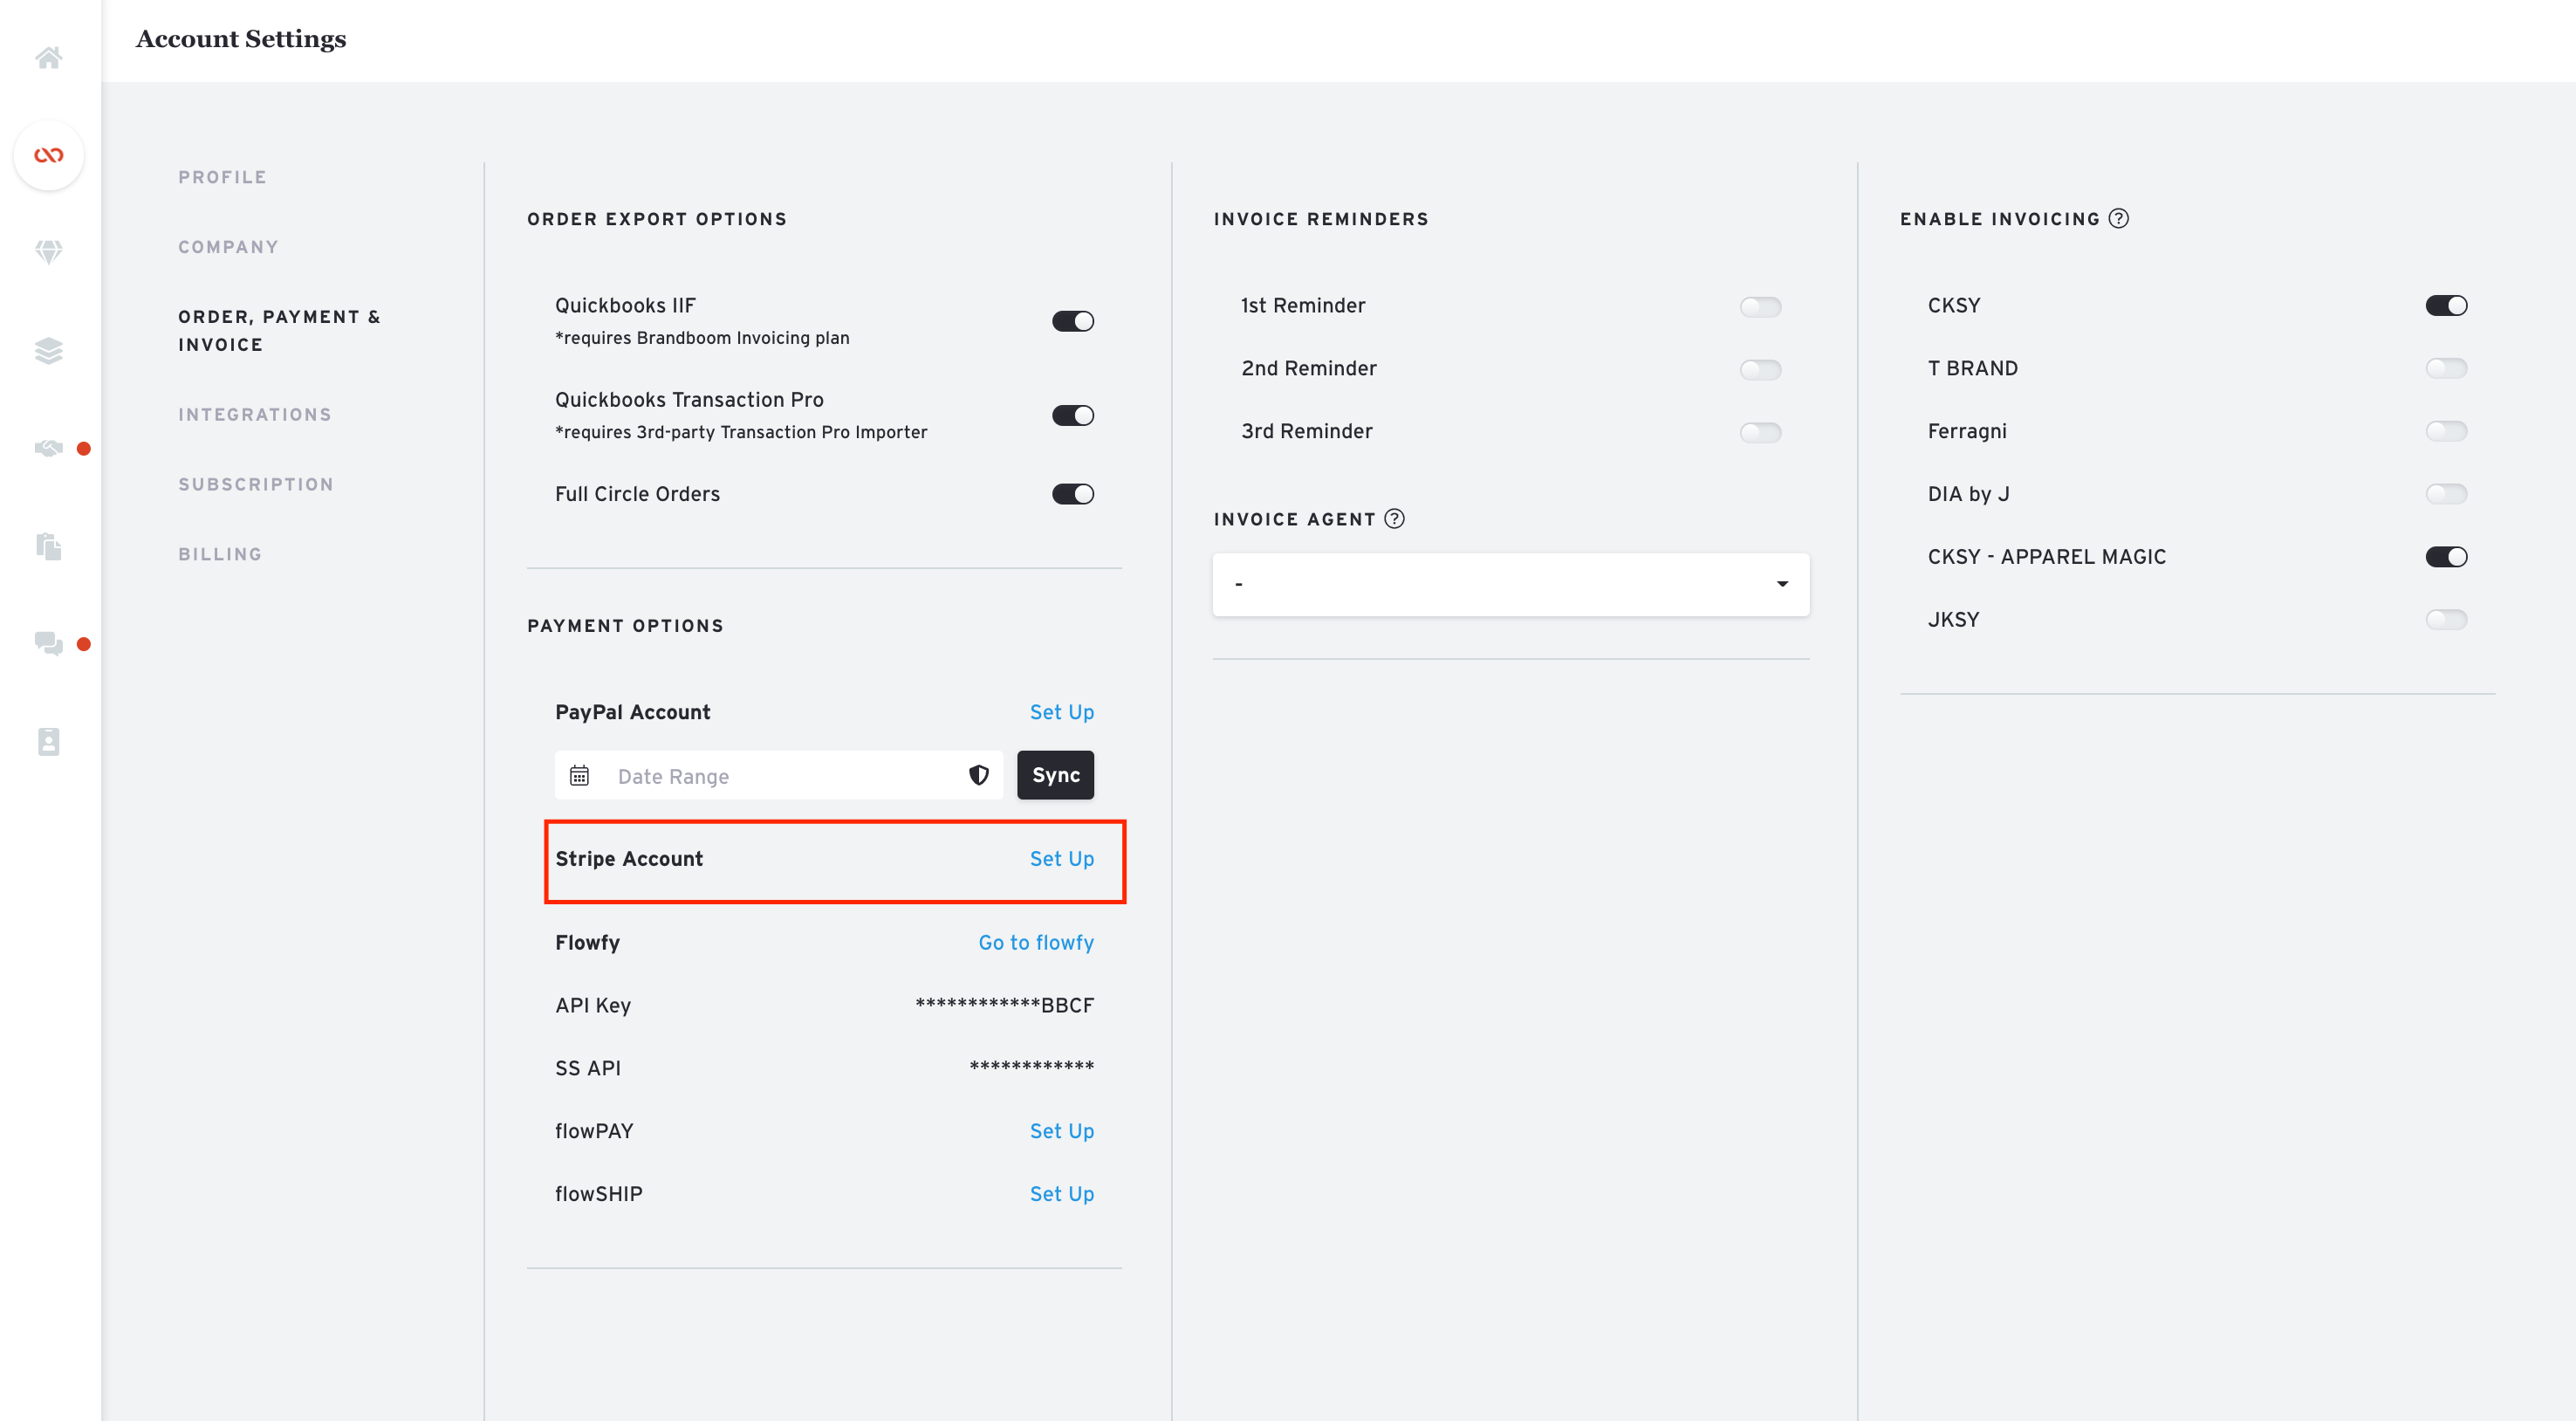Click the red infinity logo icon
The height and width of the screenshot is (1421, 2576).
point(49,155)
